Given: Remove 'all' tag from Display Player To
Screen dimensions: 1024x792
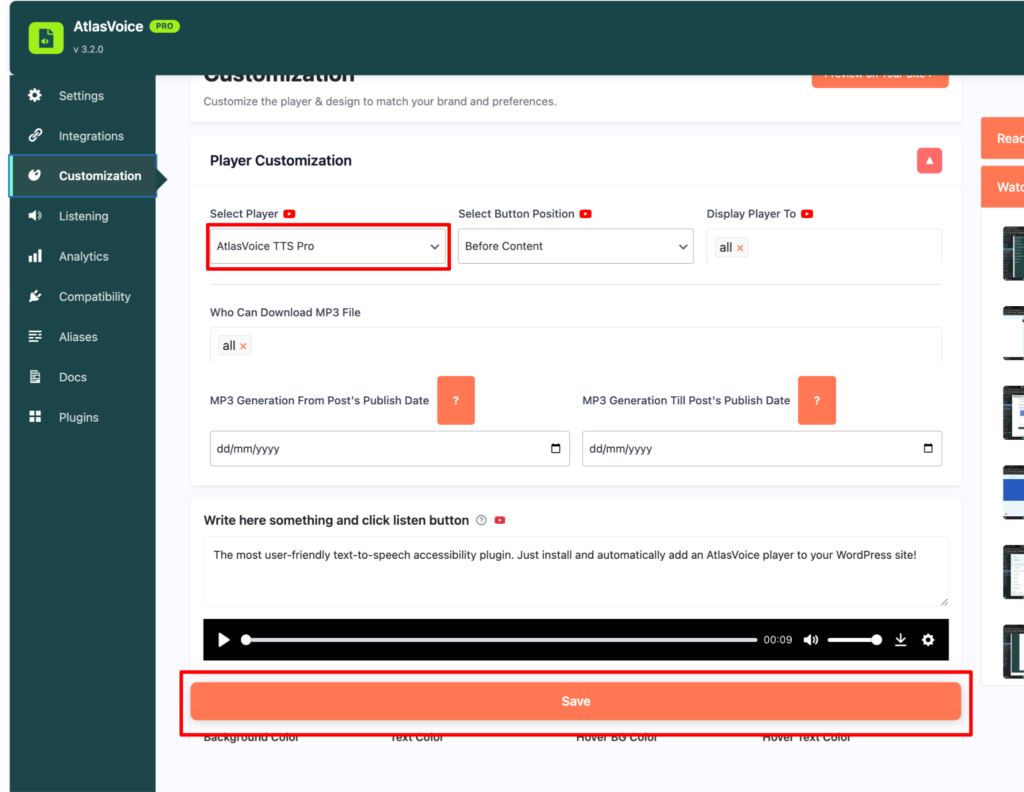Looking at the screenshot, I should pyautogui.click(x=740, y=248).
